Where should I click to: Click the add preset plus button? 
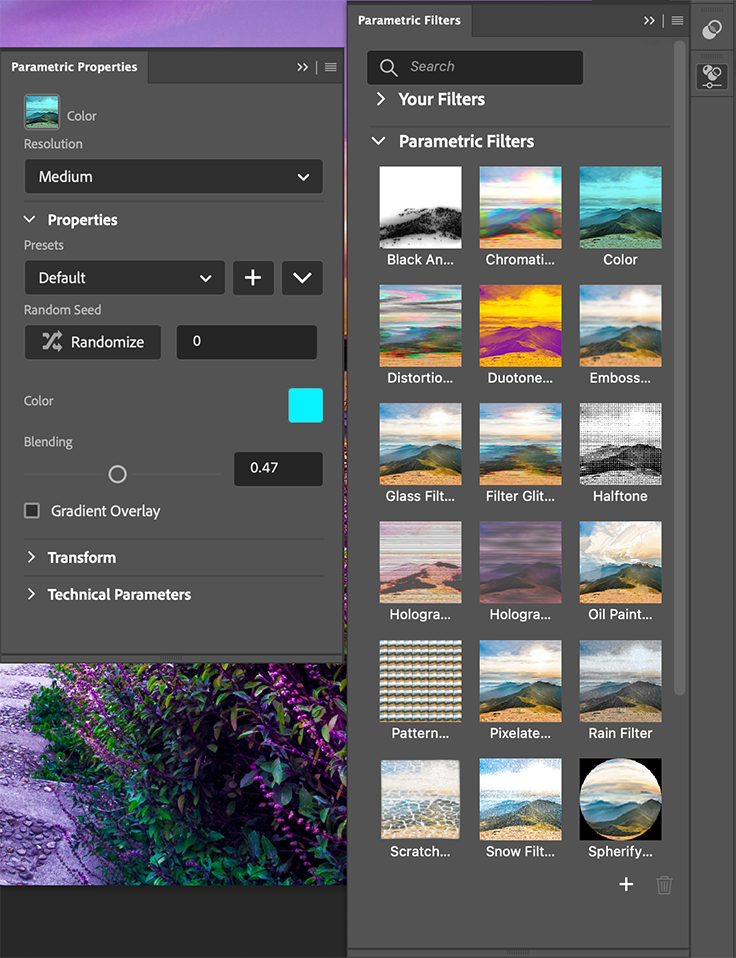253,278
